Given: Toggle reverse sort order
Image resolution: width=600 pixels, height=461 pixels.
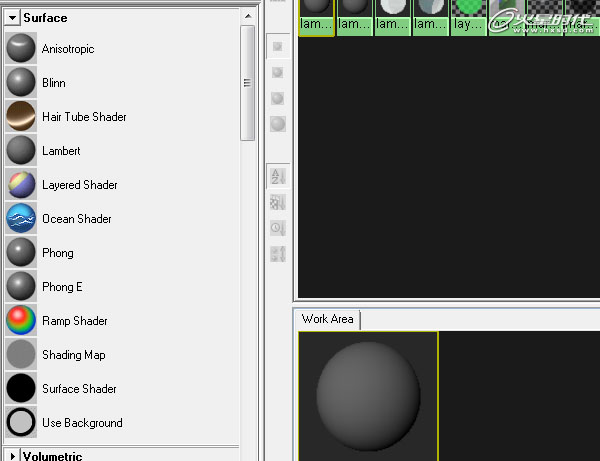Looking at the screenshot, I should click(x=278, y=254).
